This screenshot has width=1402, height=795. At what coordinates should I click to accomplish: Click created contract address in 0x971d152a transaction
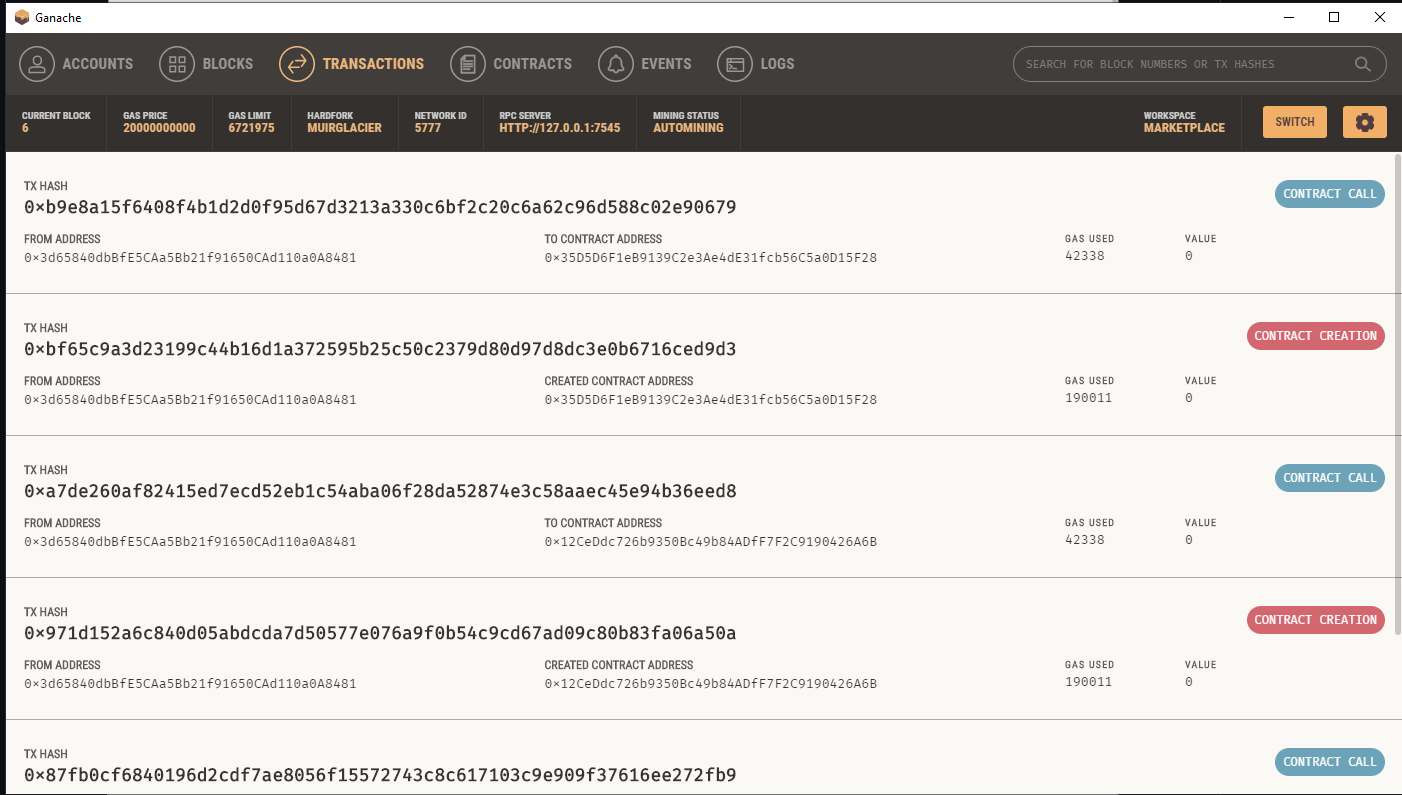710,684
